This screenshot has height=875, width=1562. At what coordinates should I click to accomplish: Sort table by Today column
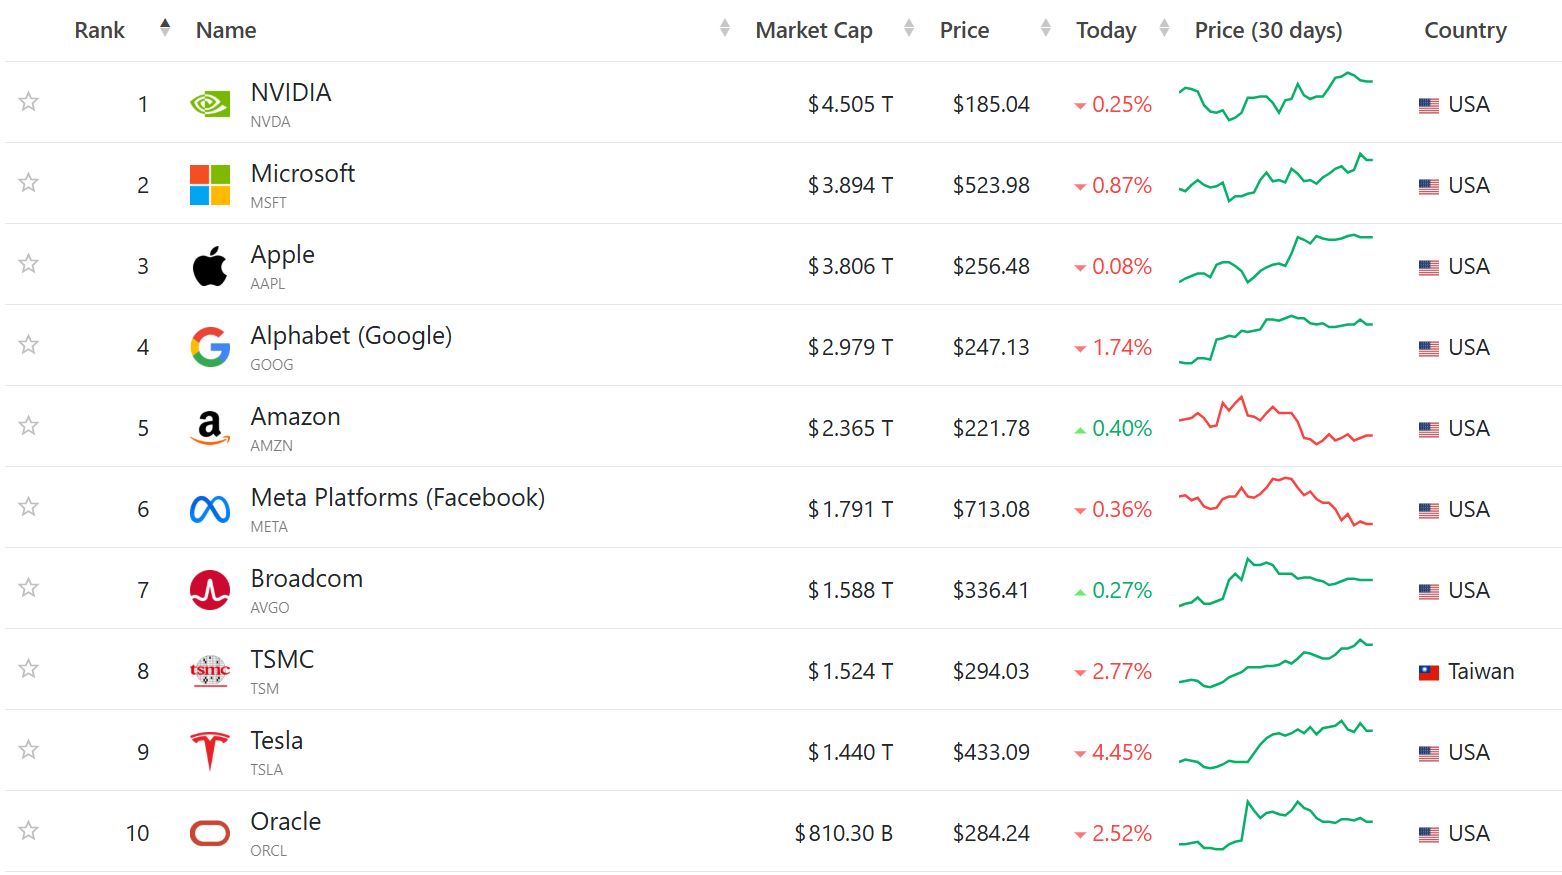pyautogui.click(x=1106, y=30)
